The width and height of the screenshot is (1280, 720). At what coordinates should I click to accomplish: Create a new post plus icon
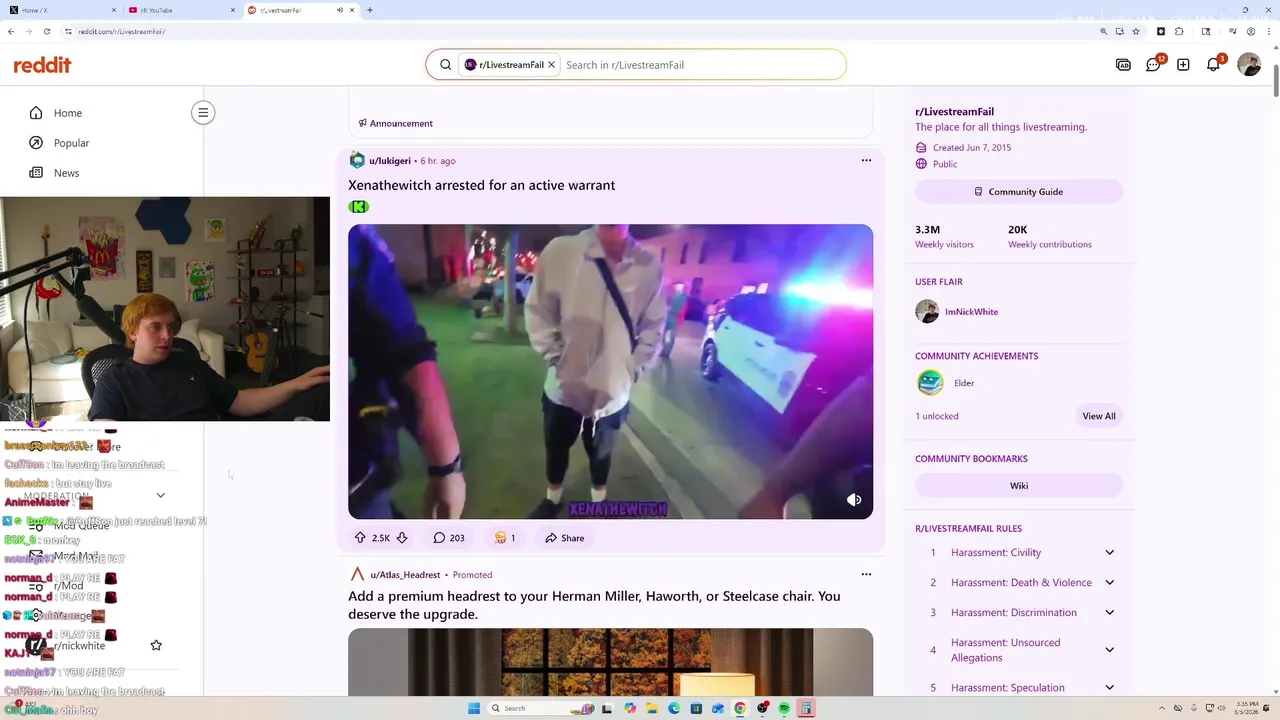(x=1183, y=65)
